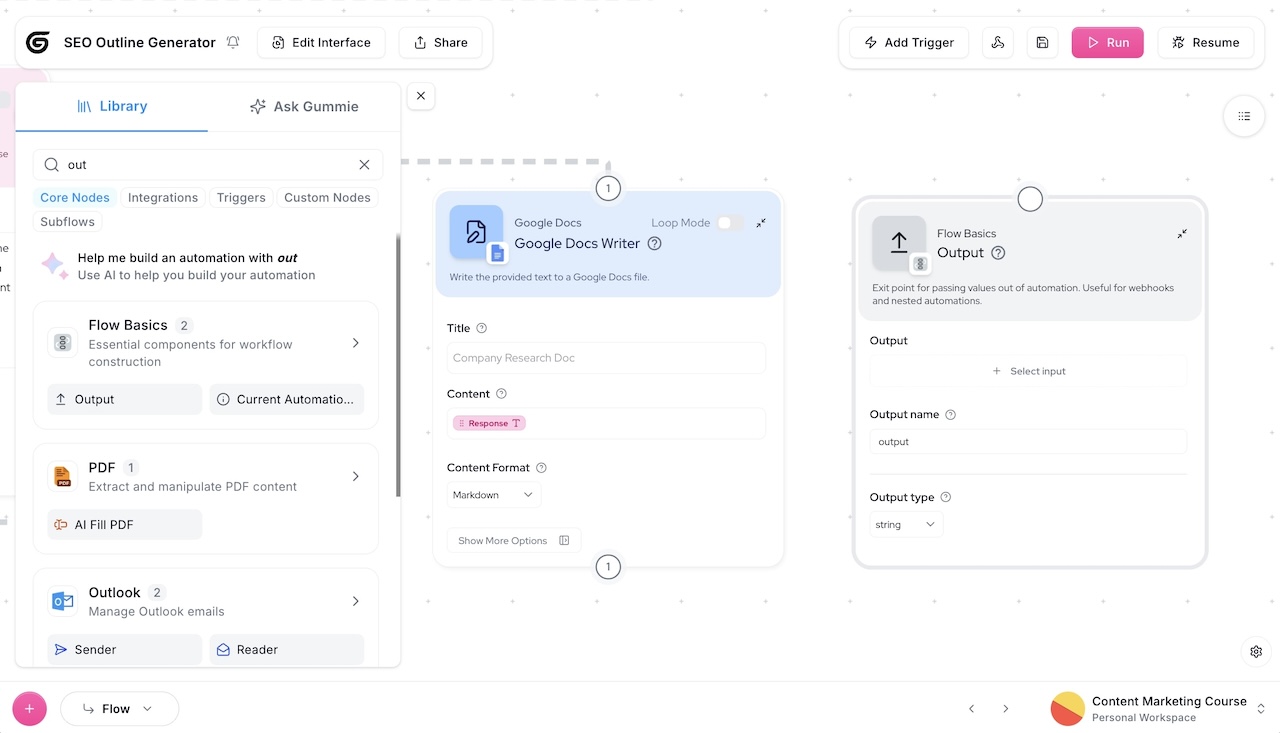The width and height of the screenshot is (1280, 733).
Task: Open the Output type string dropdown
Action: [906, 524]
